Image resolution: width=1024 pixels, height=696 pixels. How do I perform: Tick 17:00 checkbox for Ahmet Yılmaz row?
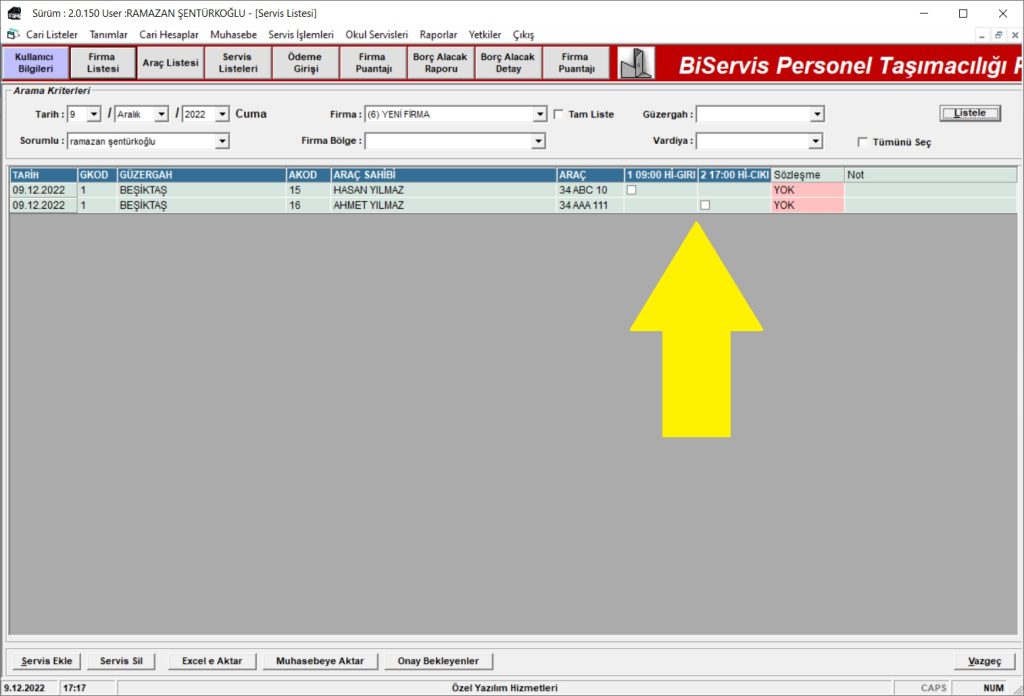(x=705, y=205)
